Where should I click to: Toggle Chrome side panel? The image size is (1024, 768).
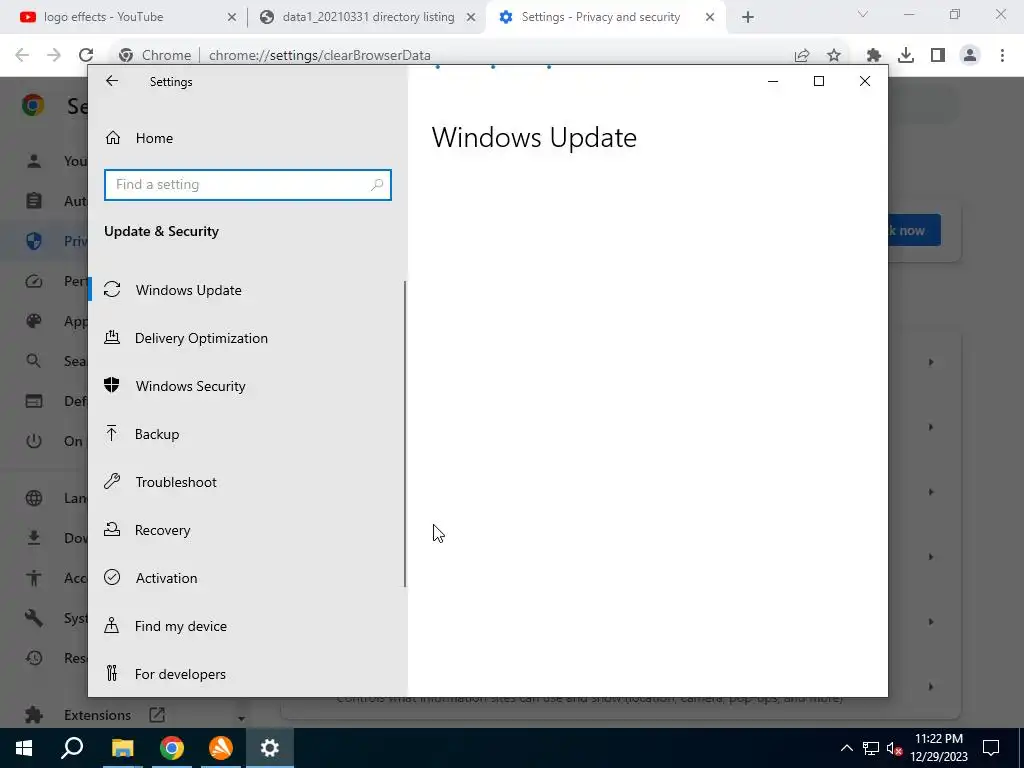click(938, 56)
